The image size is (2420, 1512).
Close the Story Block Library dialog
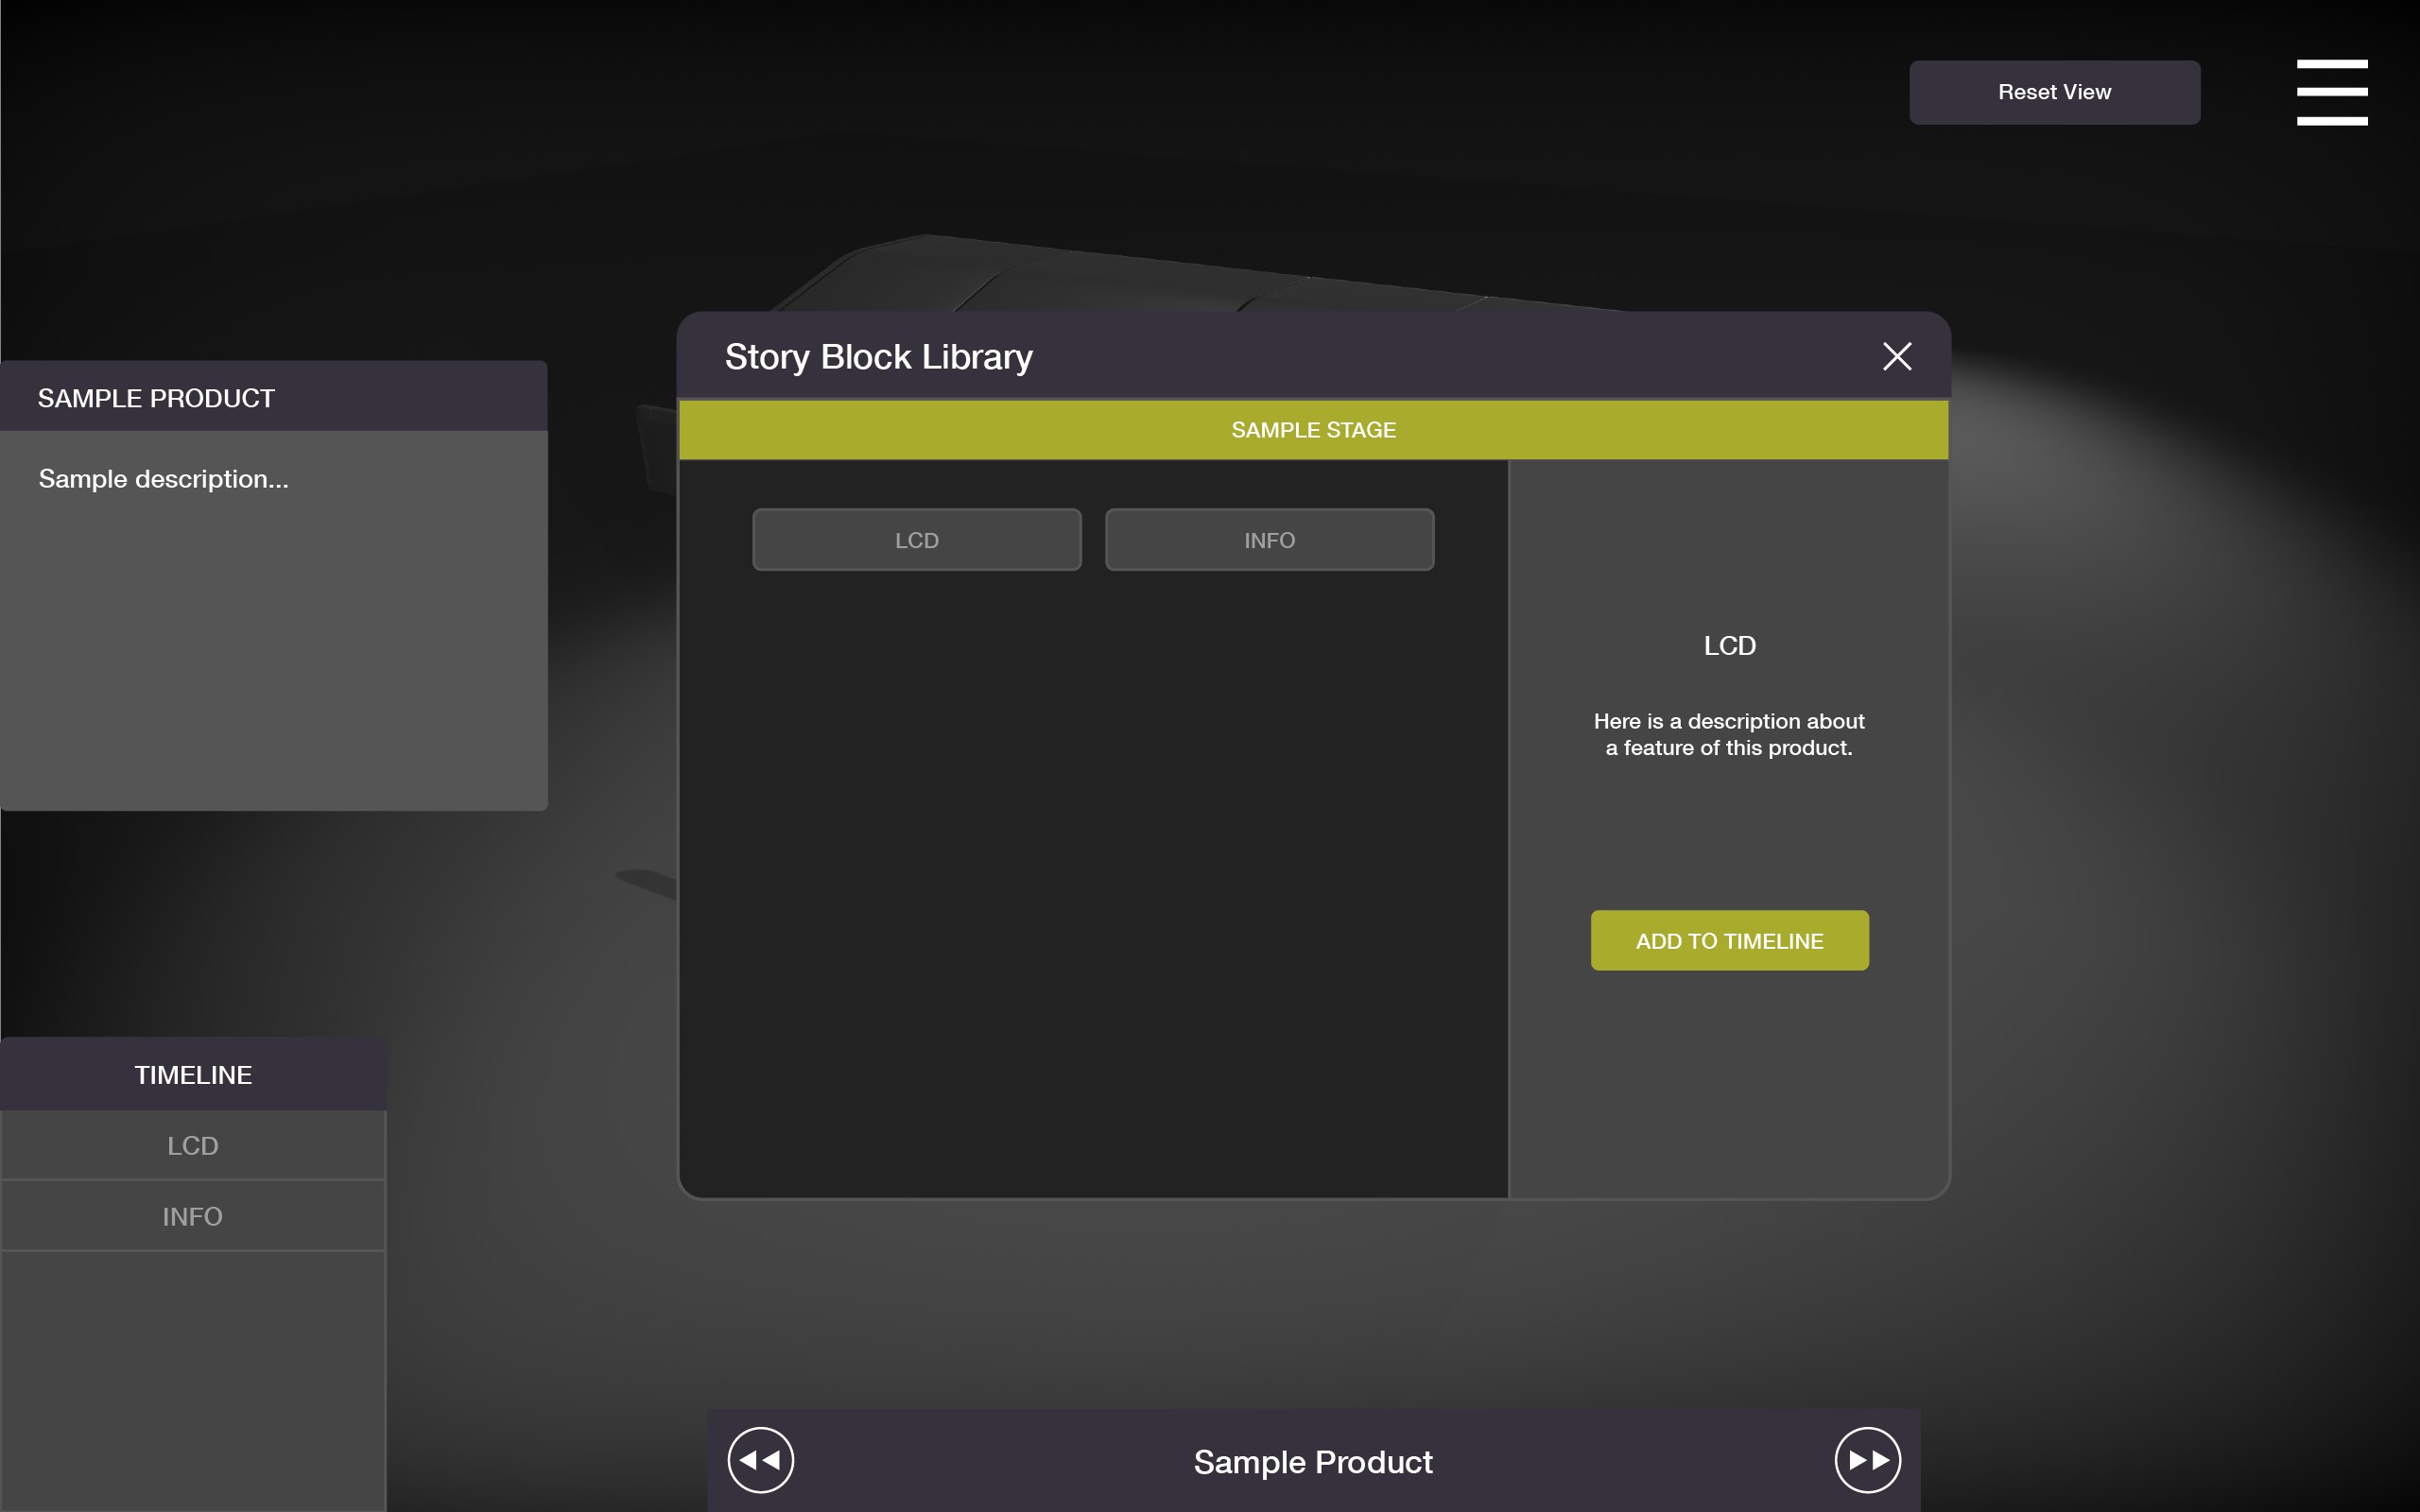tap(1896, 357)
